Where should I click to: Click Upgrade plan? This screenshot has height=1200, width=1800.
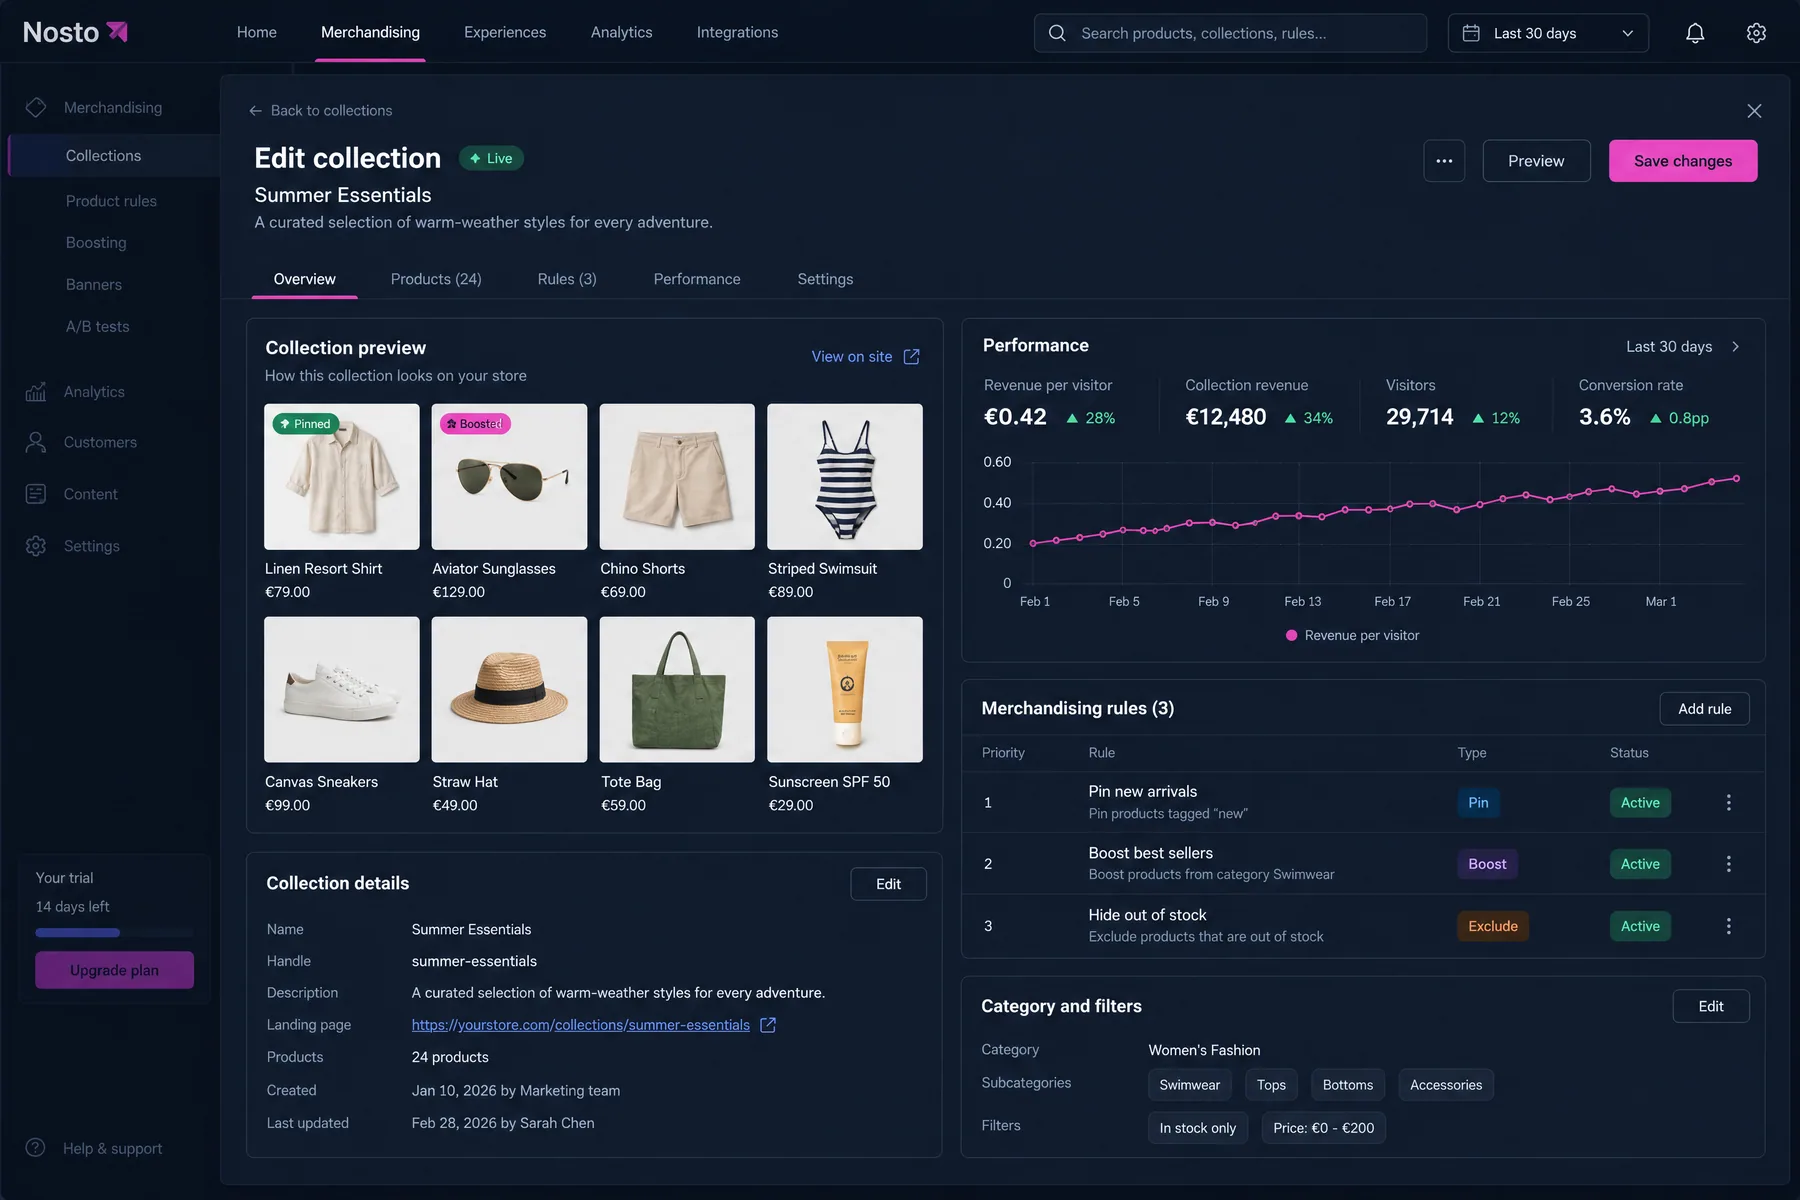(114, 970)
